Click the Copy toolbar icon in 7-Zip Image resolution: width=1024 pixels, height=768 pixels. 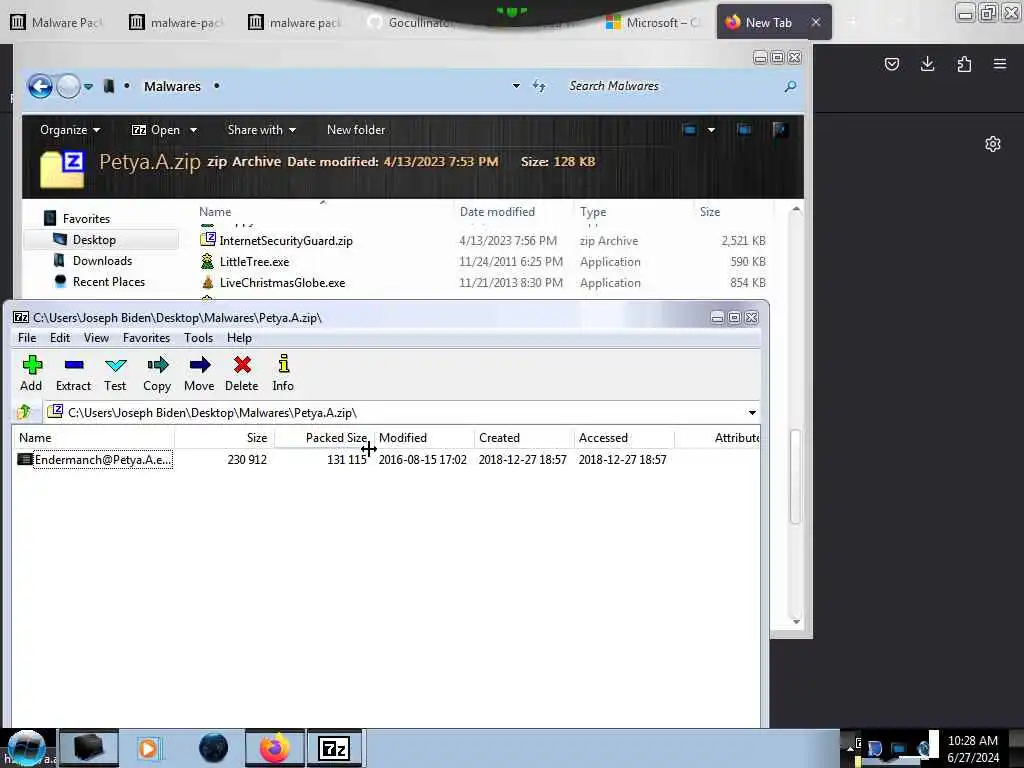pyautogui.click(x=157, y=374)
